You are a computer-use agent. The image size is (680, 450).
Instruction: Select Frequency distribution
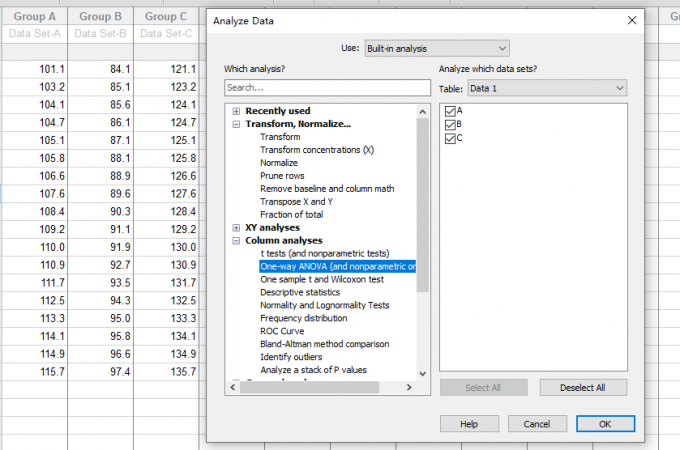pyautogui.click(x=304, y=318)
